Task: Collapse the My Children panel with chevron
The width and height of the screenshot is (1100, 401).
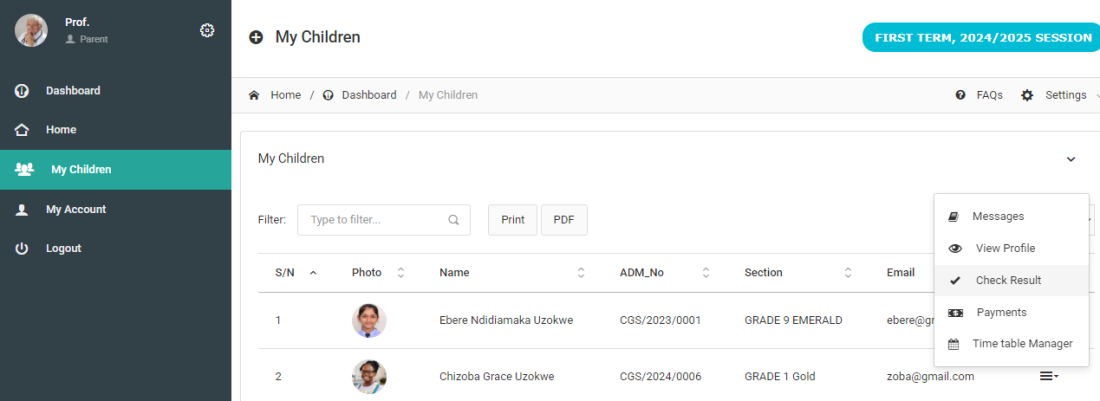Action: coord(1071,159)
